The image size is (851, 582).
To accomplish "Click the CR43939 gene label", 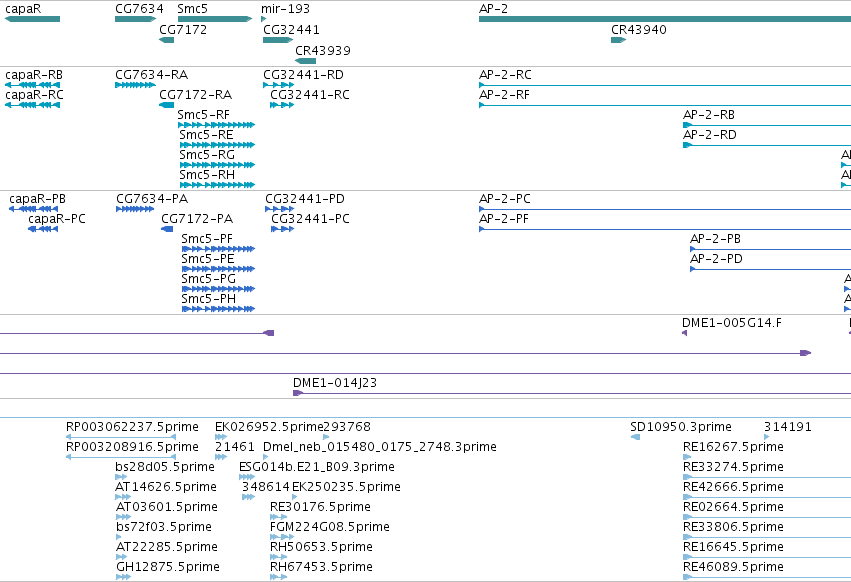I will pos(323,50).
